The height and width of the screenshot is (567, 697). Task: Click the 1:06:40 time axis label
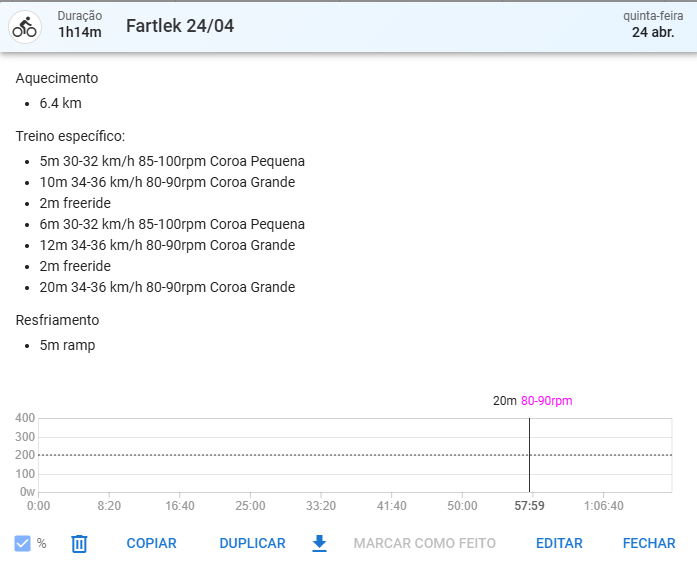coord(604,506)
